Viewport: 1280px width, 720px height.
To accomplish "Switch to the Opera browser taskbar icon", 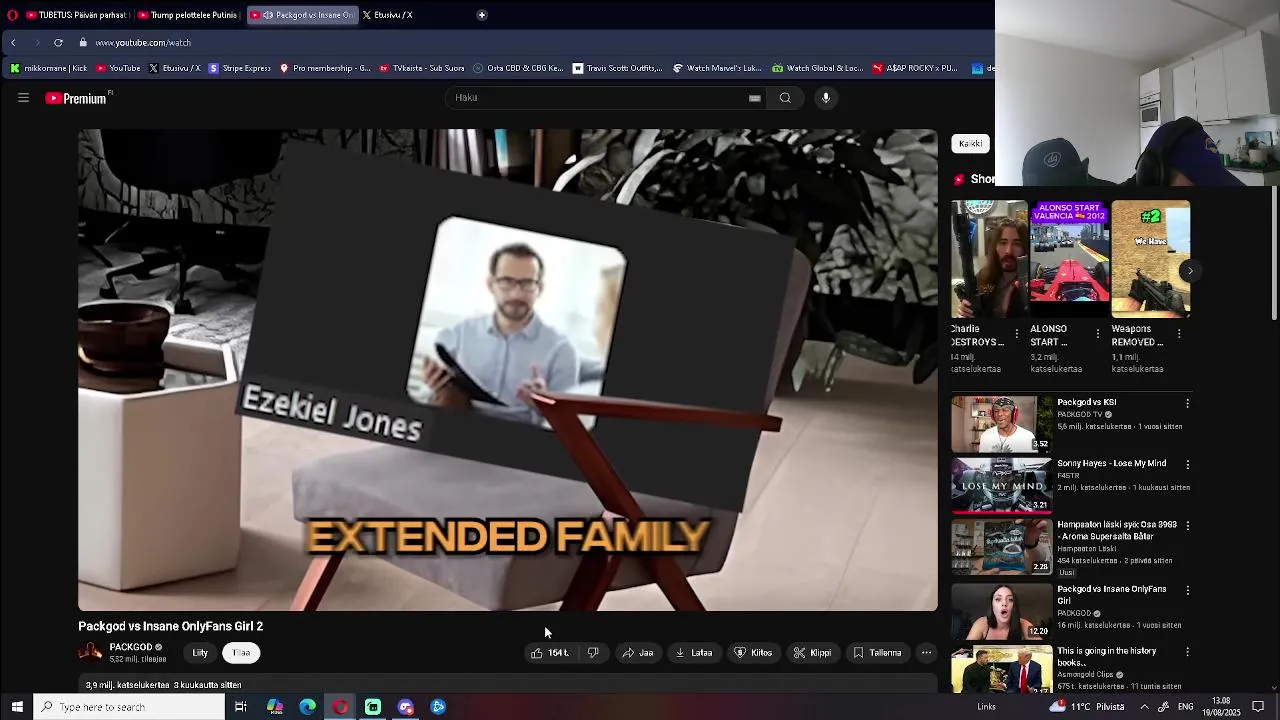I will pos(341,707).
